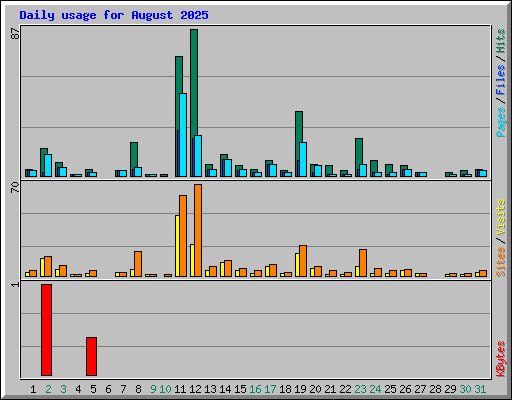Click the 'Hits' legend label
Screen dimensions: 512x400
[x=501, y=41]
